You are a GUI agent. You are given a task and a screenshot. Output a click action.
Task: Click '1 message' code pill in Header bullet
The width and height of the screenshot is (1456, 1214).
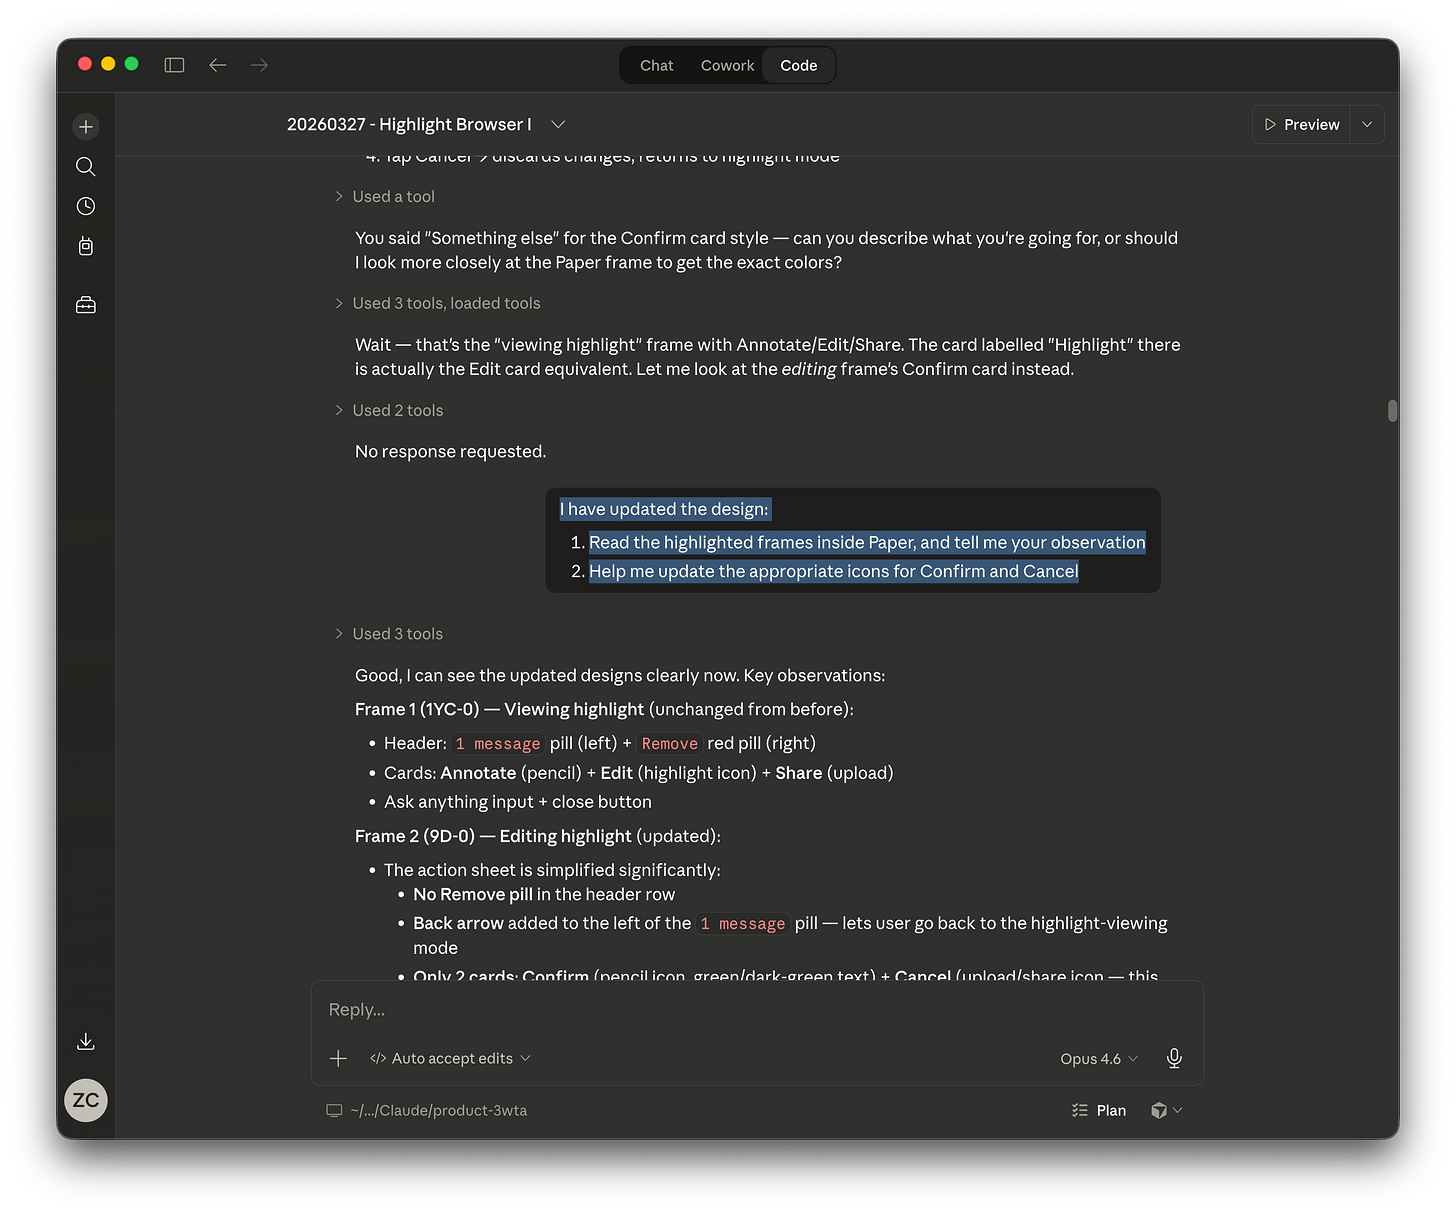pyautogui.click(x=497, y=744)
